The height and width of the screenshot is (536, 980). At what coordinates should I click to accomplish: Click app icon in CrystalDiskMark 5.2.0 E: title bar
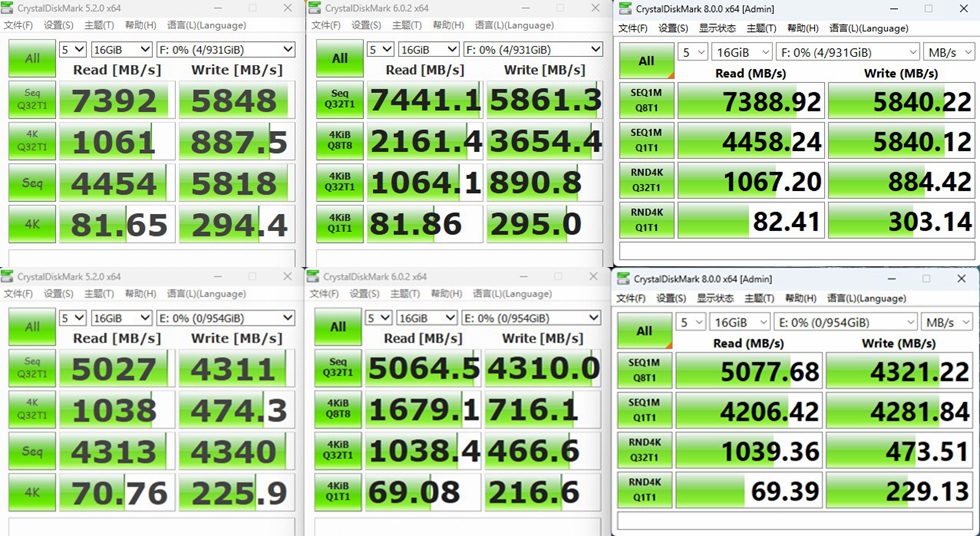pos(8,276)
